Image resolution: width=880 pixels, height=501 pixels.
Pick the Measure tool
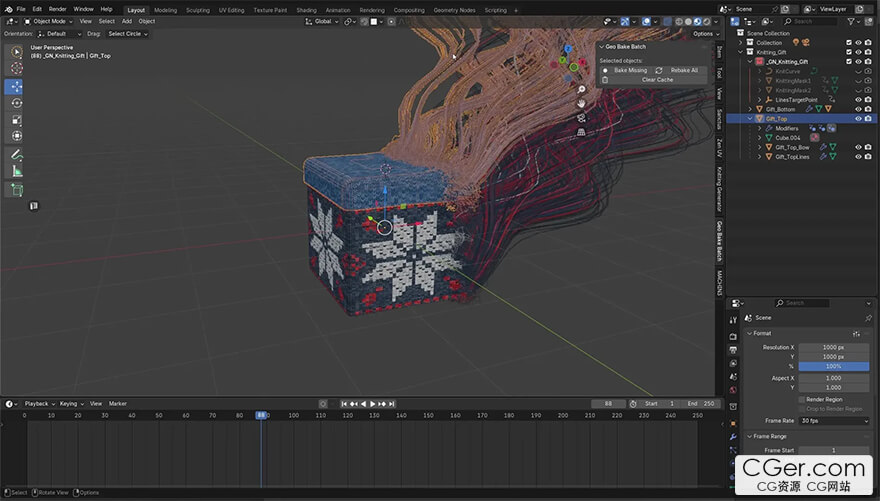point(17,171)
